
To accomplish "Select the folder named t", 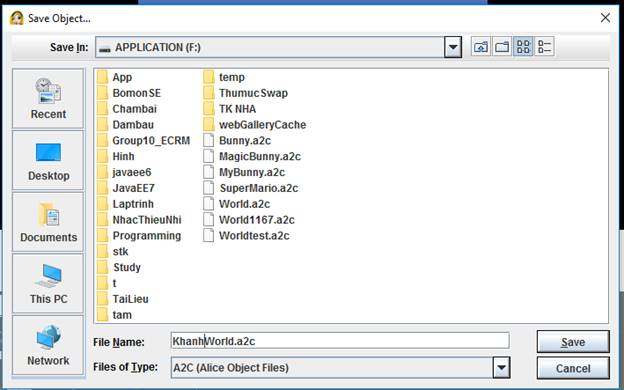I will 107,283.
